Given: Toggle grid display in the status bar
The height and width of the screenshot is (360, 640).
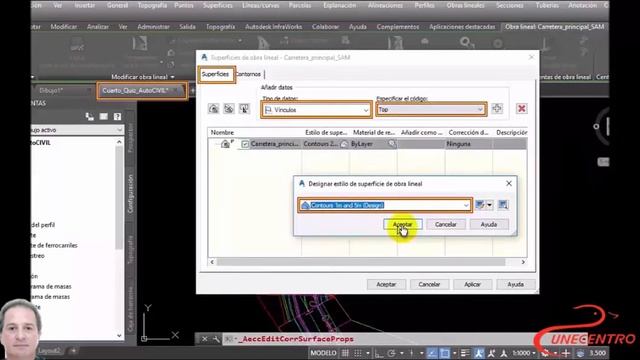Looking at the screenshot, I should [345, 353].
